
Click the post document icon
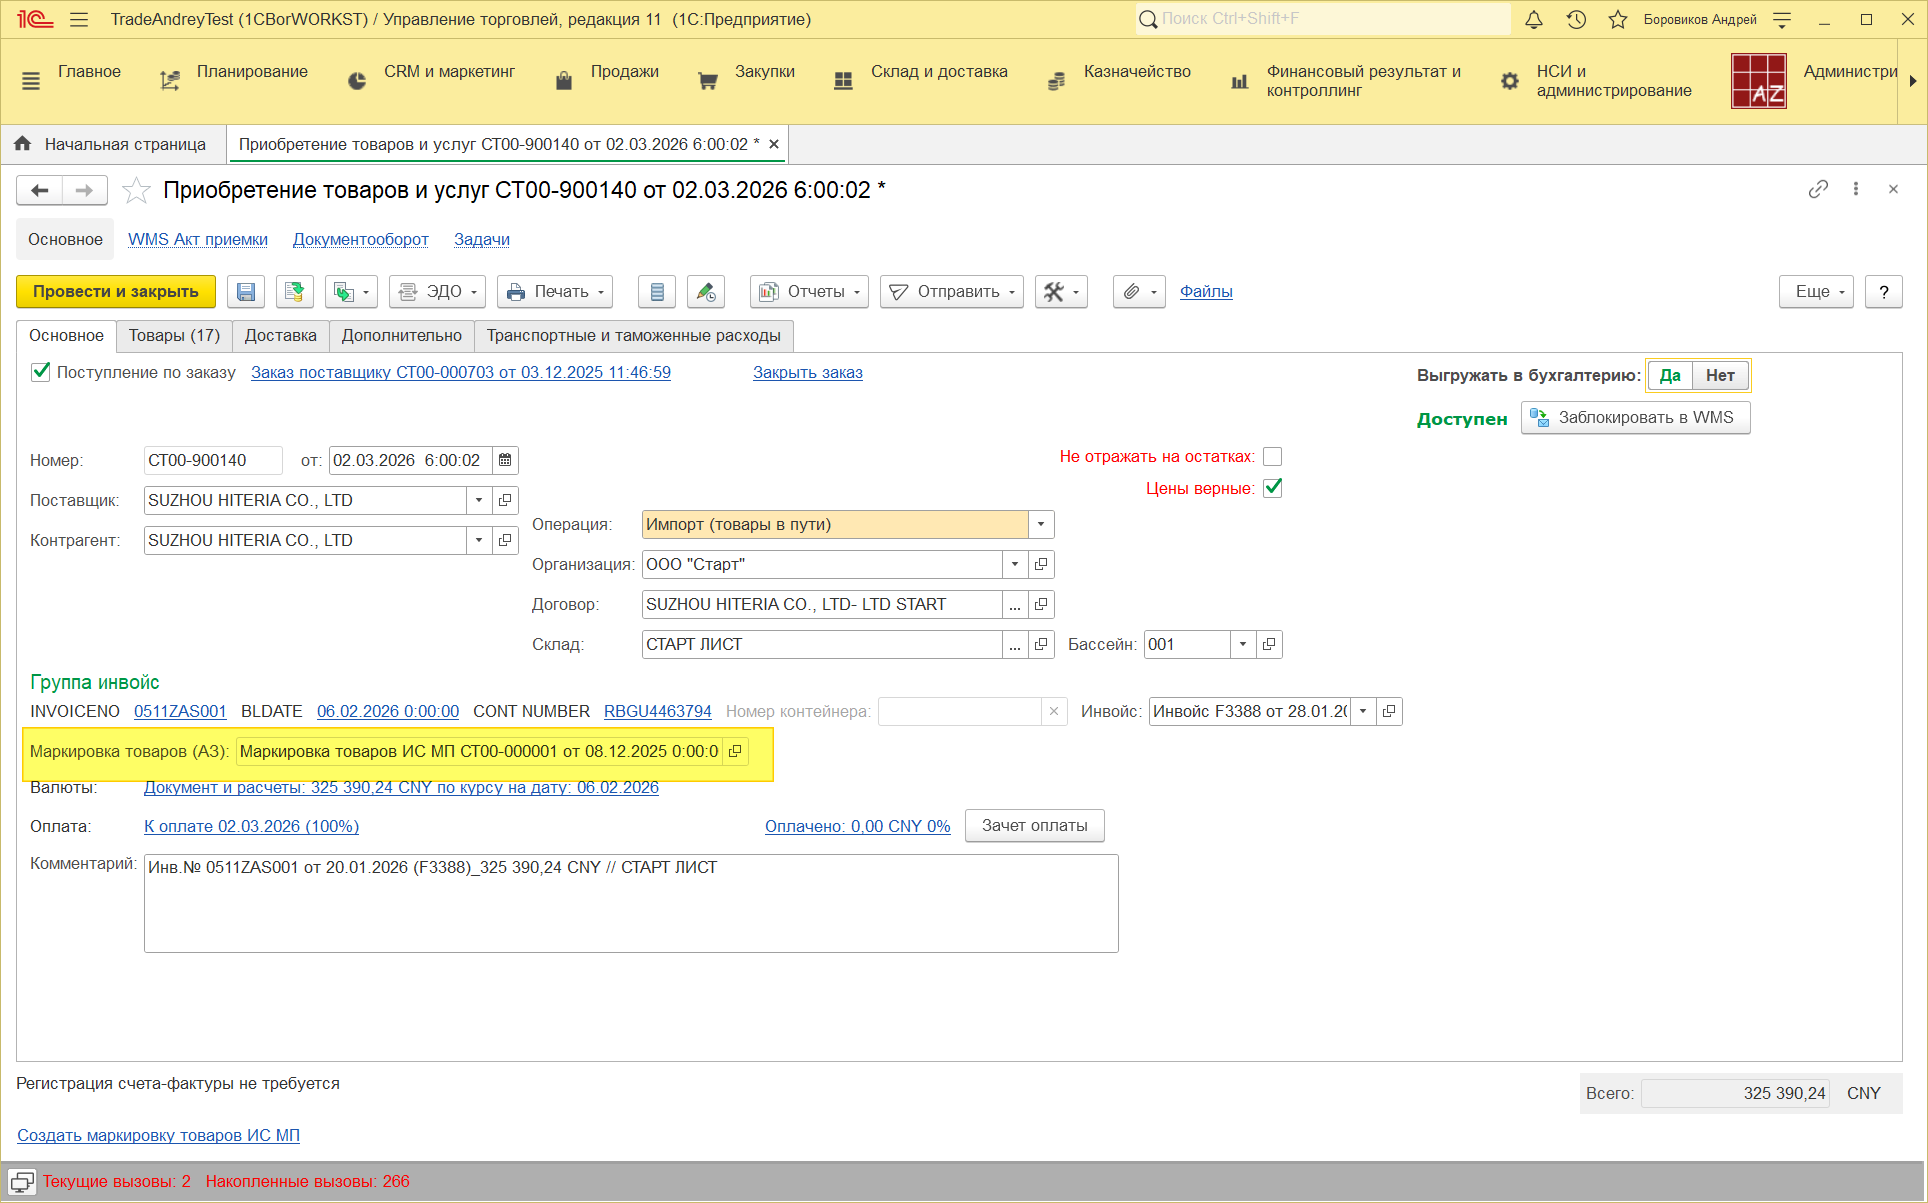point(295,292)
